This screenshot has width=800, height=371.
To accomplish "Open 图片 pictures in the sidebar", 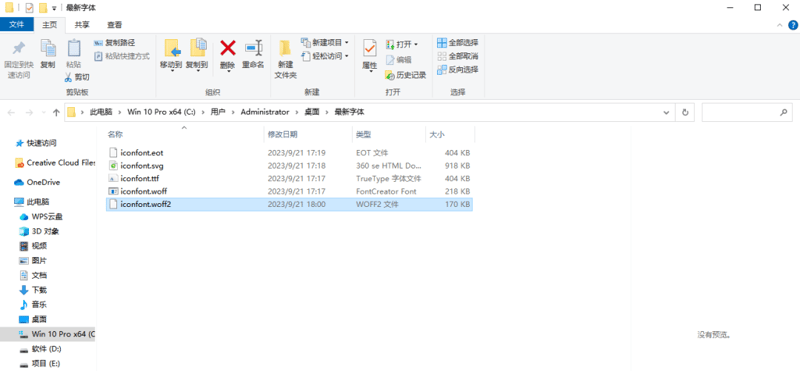I will [x=39, y=261].
